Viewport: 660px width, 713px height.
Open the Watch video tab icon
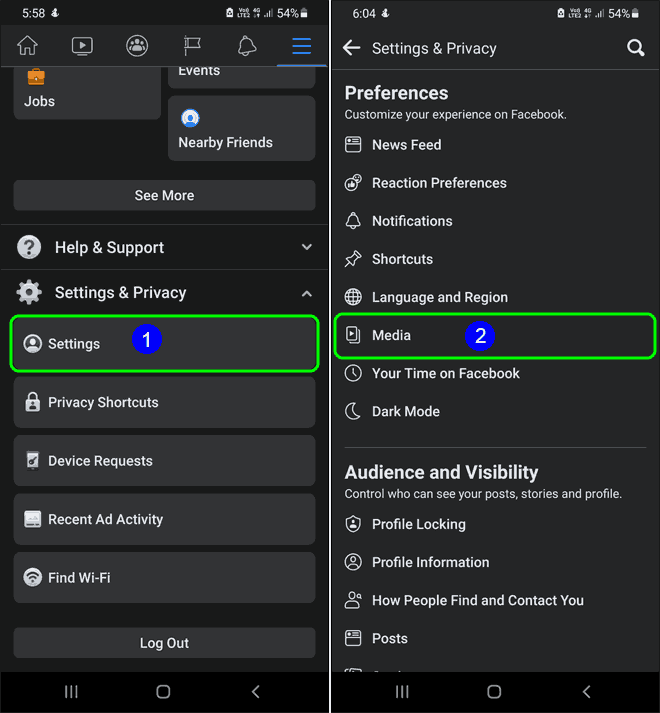(x=82, y=45)
